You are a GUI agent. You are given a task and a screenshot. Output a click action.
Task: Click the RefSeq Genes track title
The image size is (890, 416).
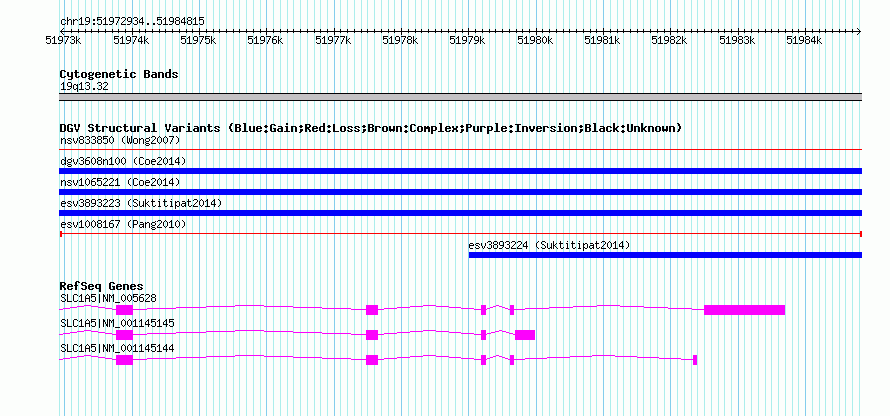[x=102, y=286]
